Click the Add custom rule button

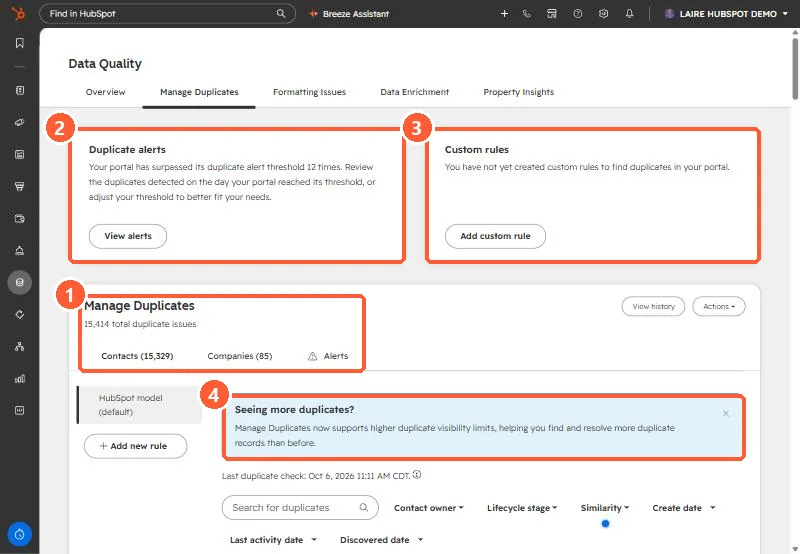coord(495,236)
